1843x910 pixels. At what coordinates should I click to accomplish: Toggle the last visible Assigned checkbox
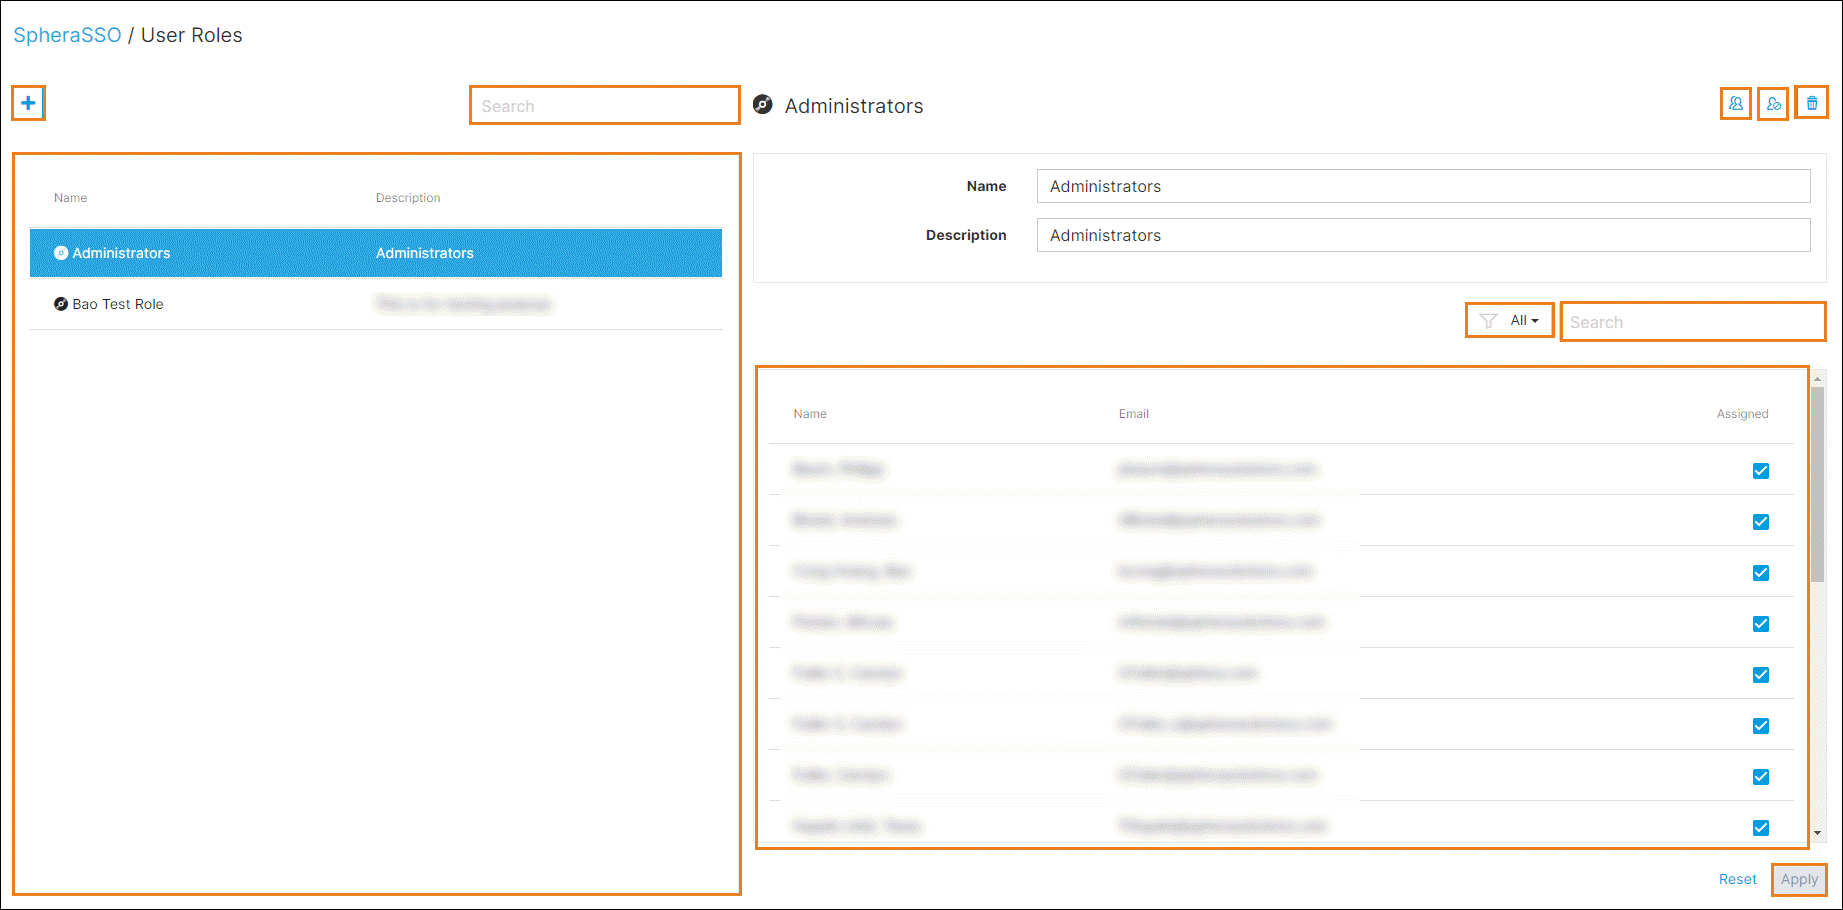click(x=1760, y=828)
